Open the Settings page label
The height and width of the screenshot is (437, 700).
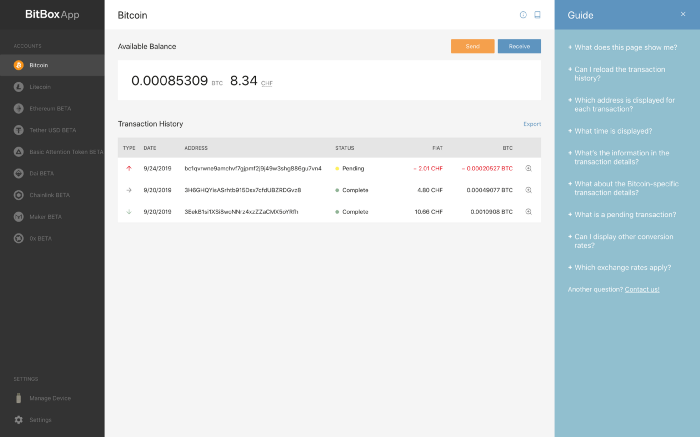pos(40,420)
